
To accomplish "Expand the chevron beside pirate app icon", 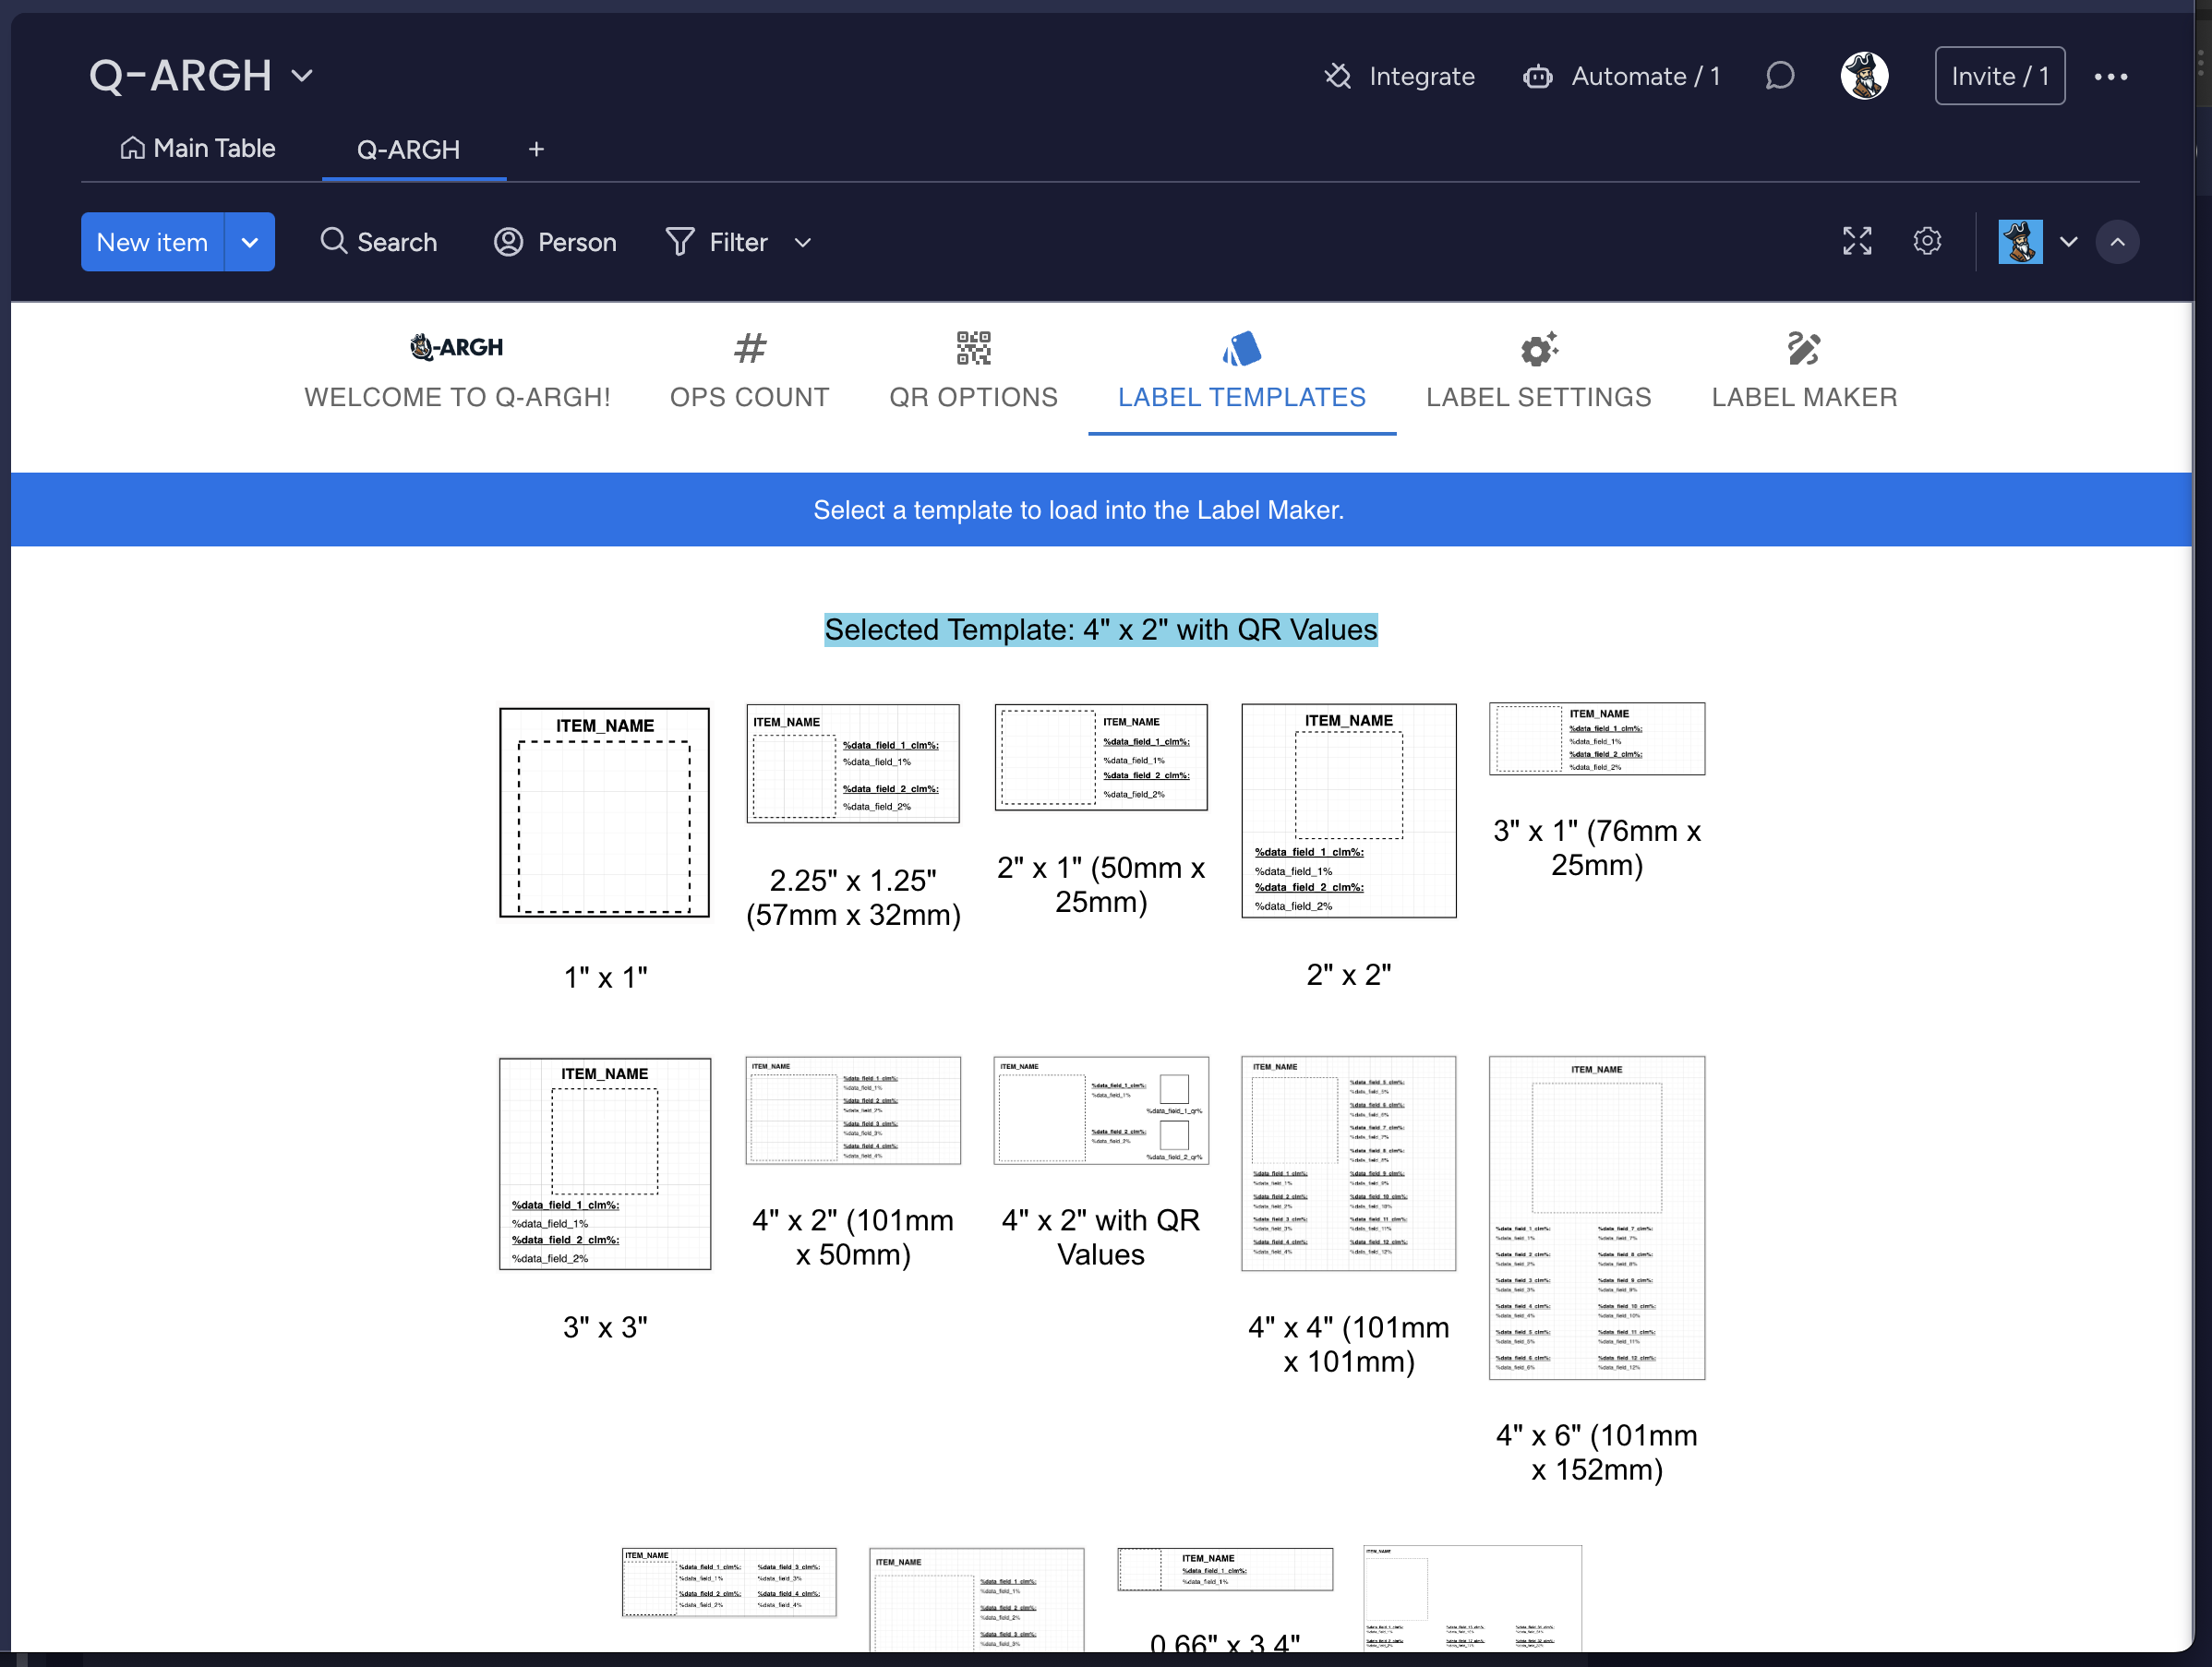I will pos(2068,242).
